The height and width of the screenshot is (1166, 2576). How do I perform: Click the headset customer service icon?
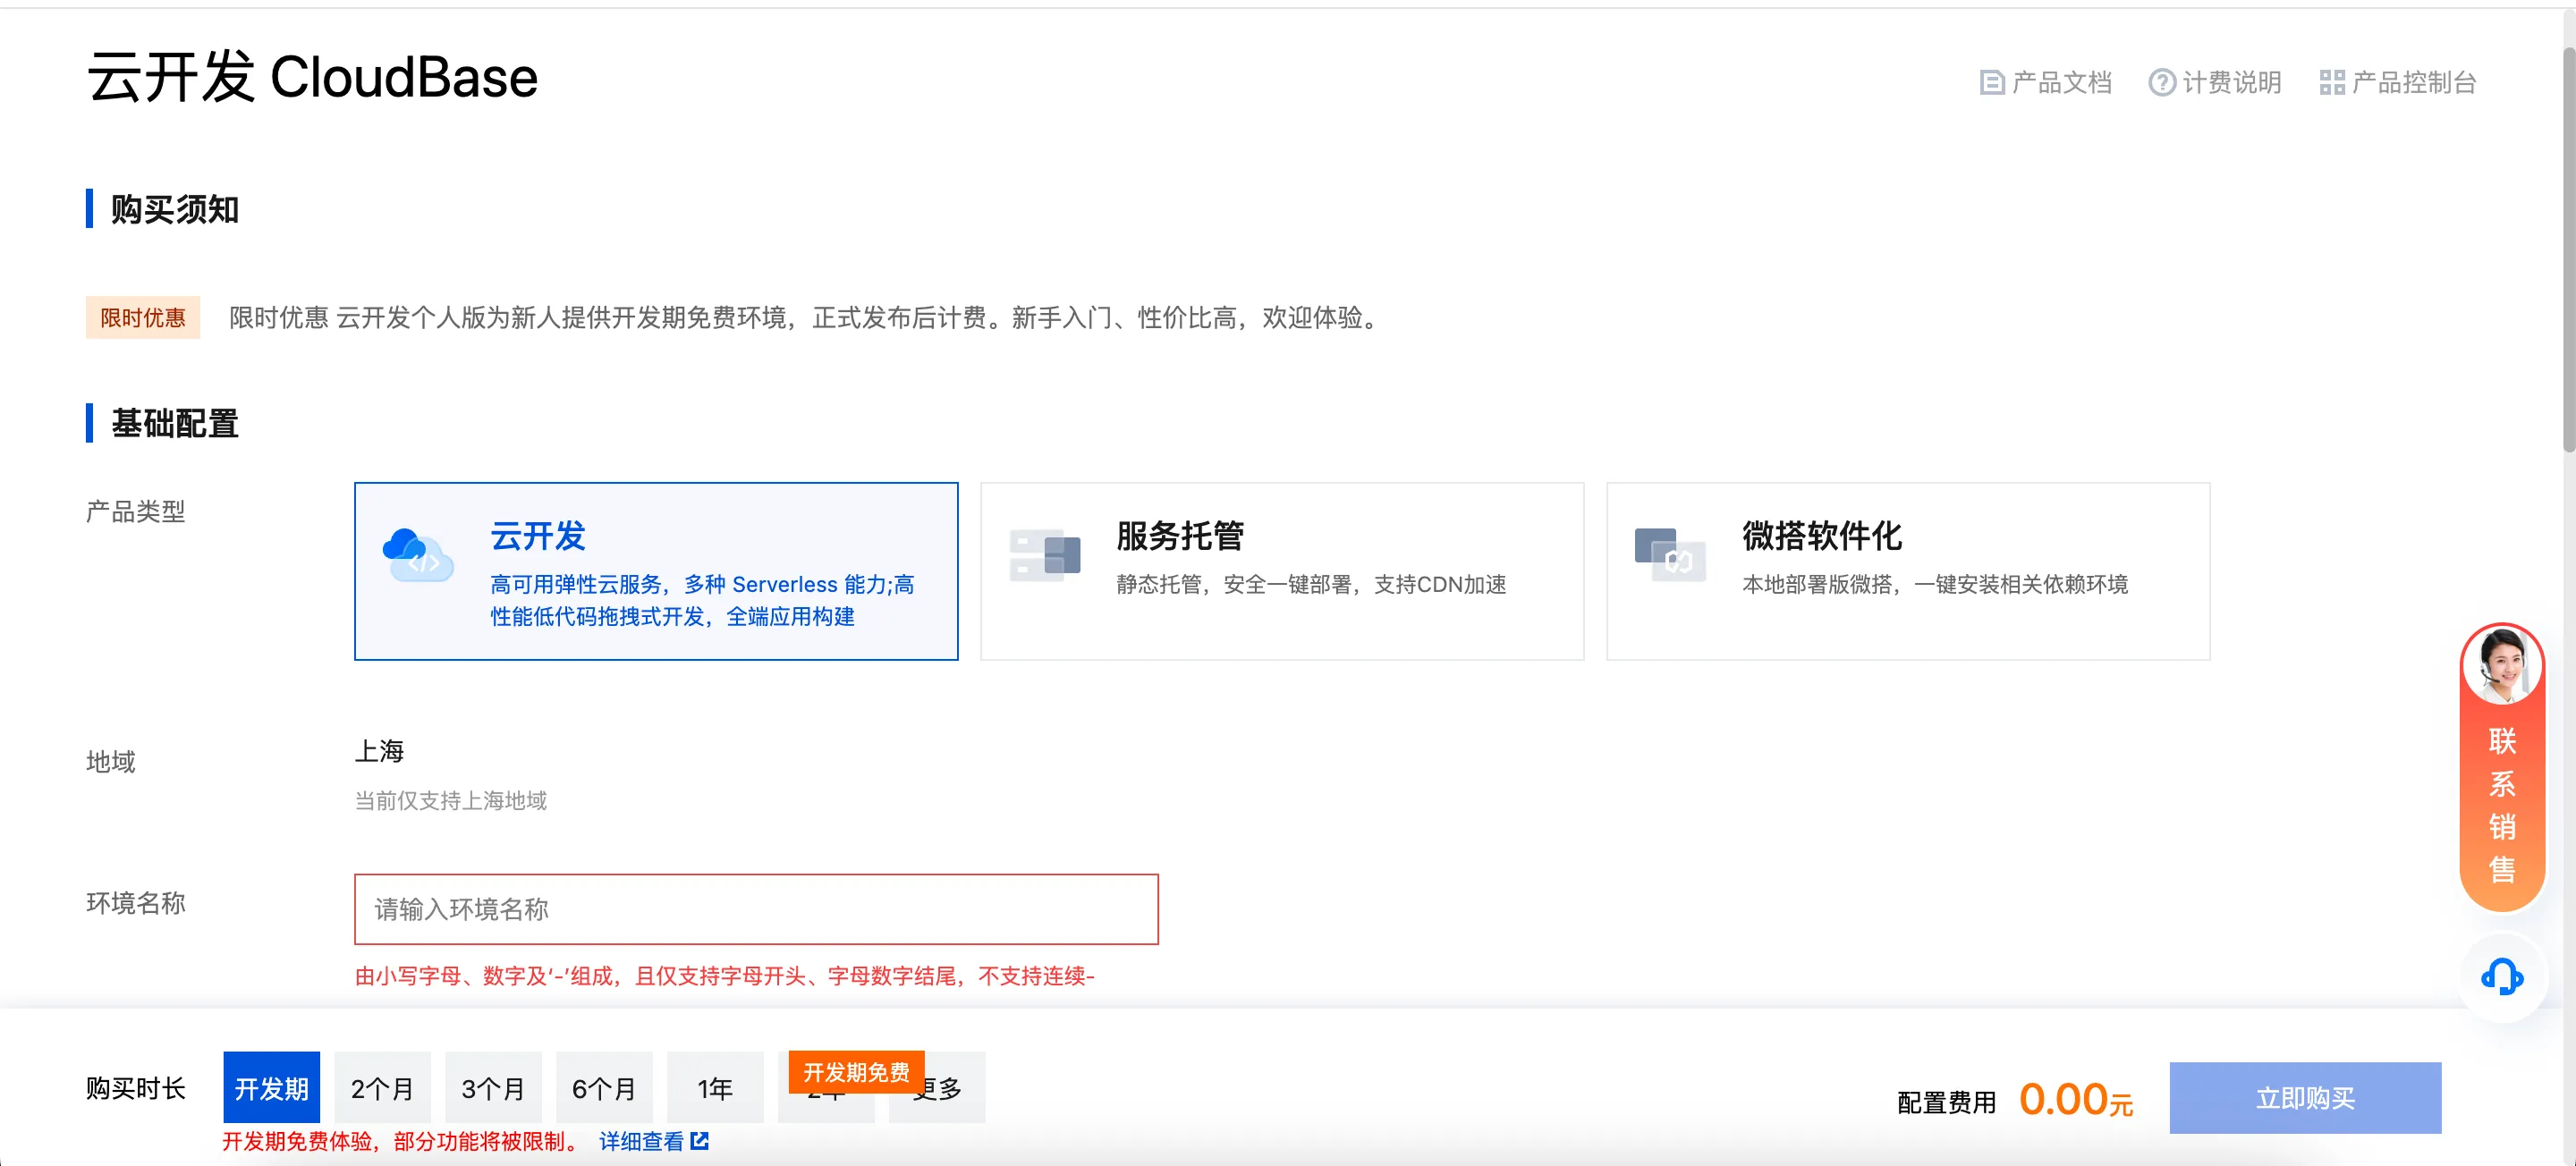[x=2502, y=976]
